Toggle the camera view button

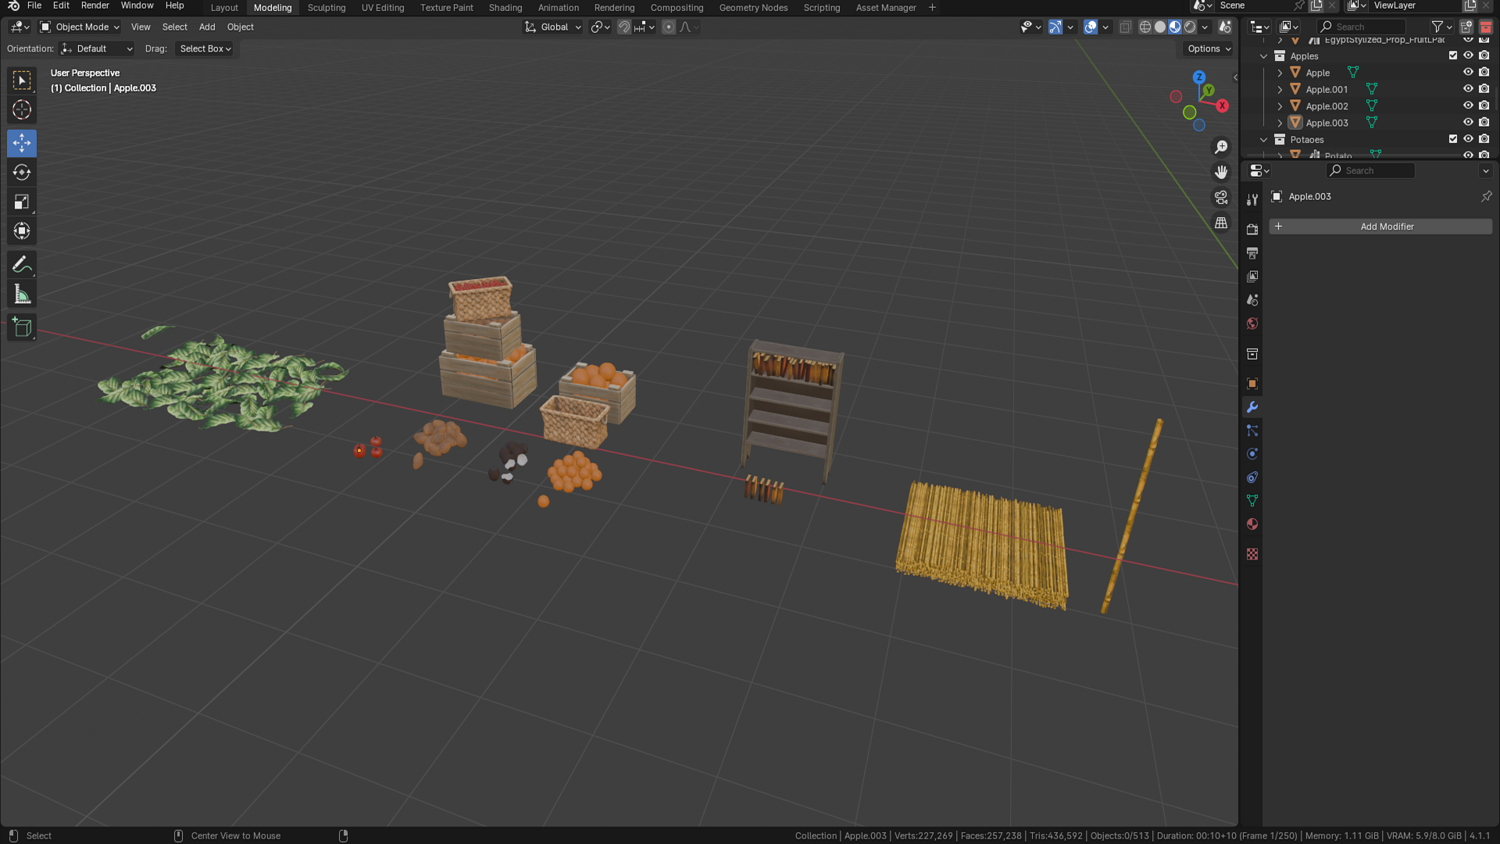pyautogui.click(x=1221, y=198)
